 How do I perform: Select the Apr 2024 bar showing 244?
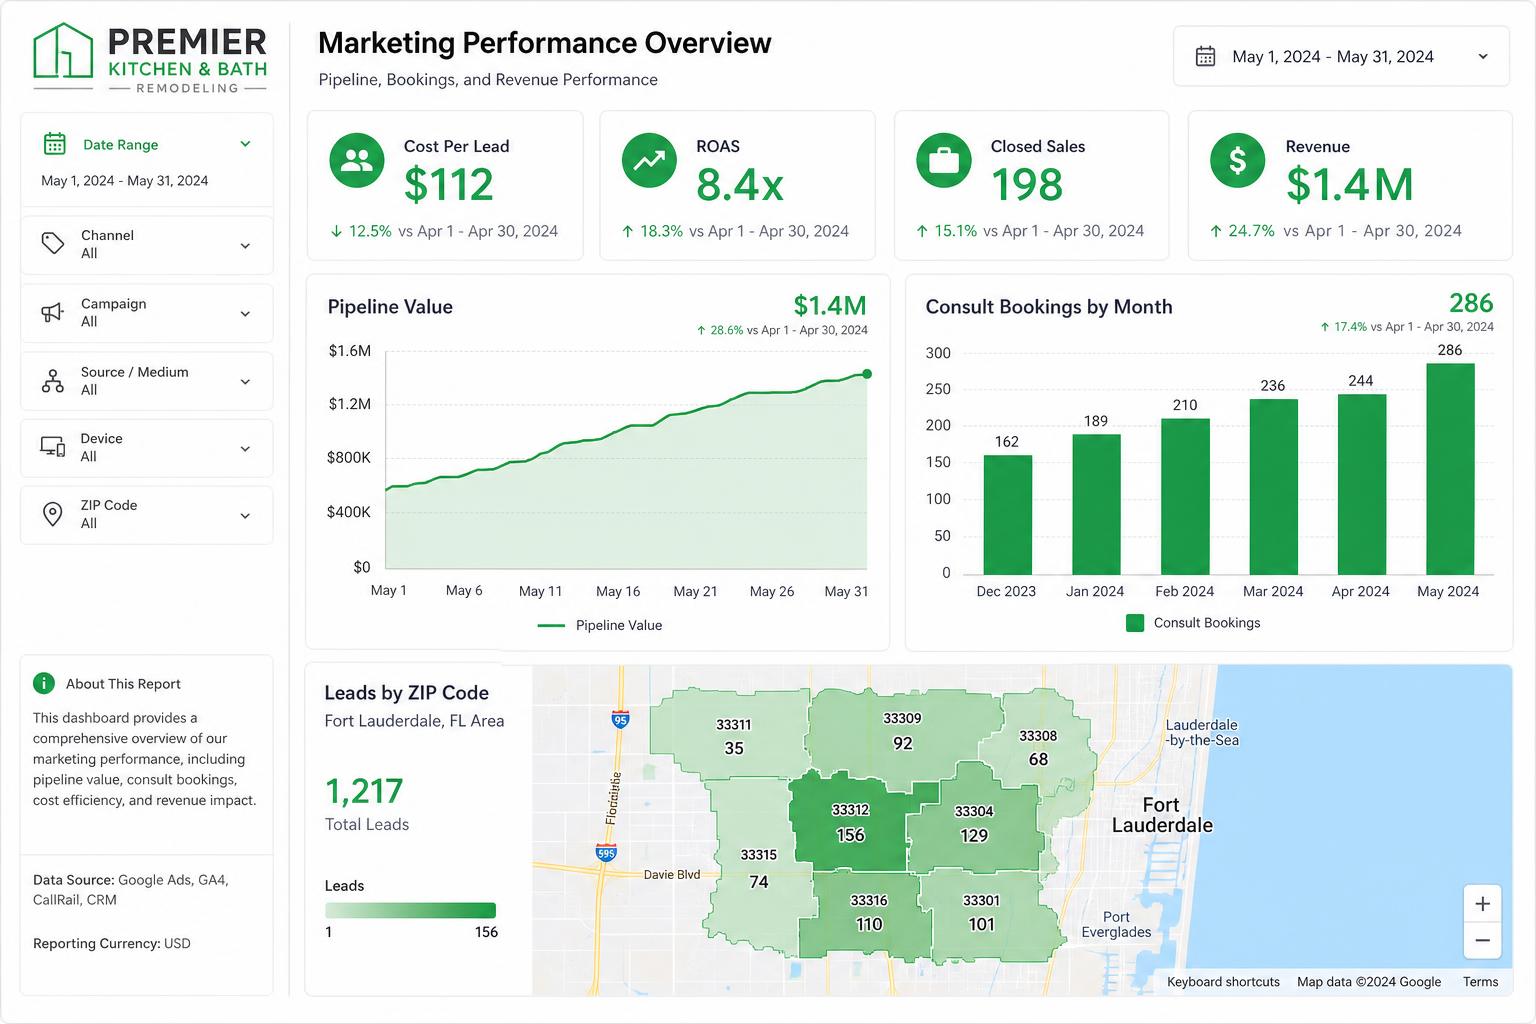pos(1362,484)
